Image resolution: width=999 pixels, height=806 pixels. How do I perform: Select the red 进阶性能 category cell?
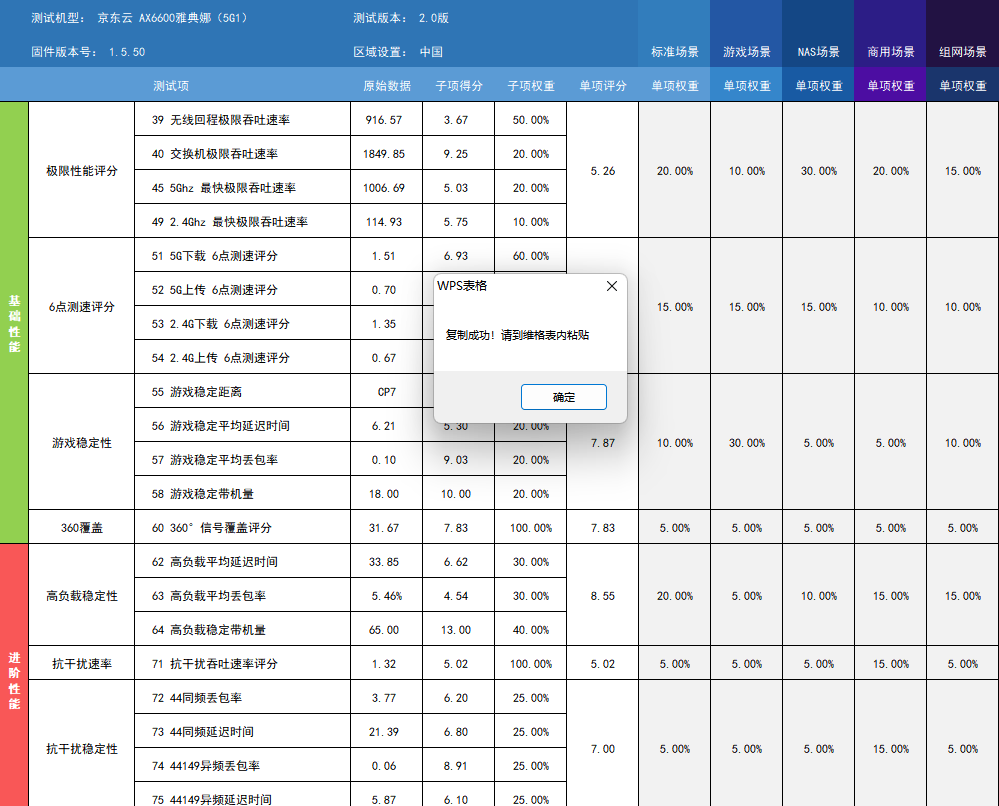(14, 675)
